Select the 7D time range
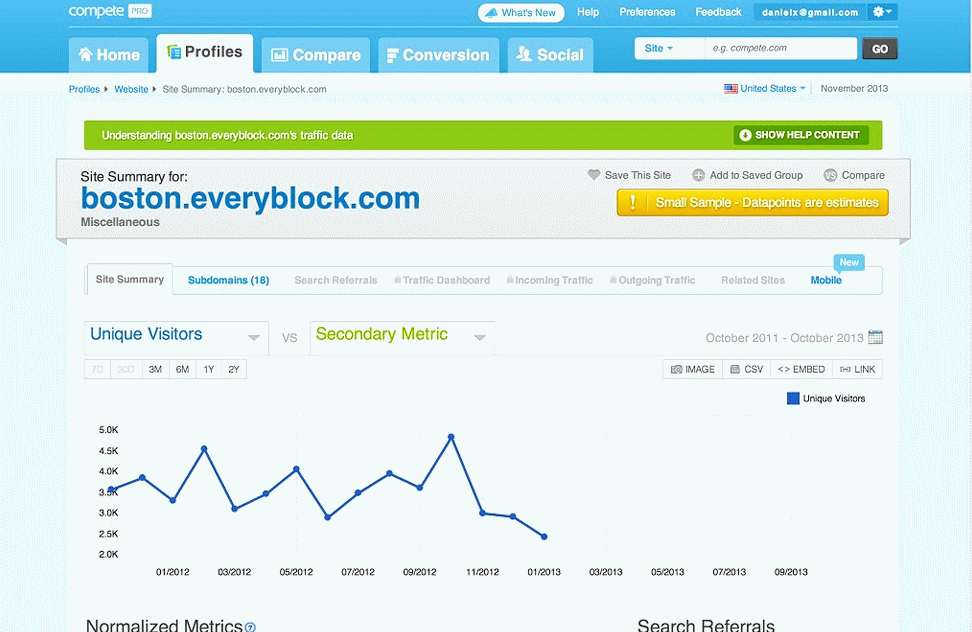The image size is (972, 632). tap(97, 369)
